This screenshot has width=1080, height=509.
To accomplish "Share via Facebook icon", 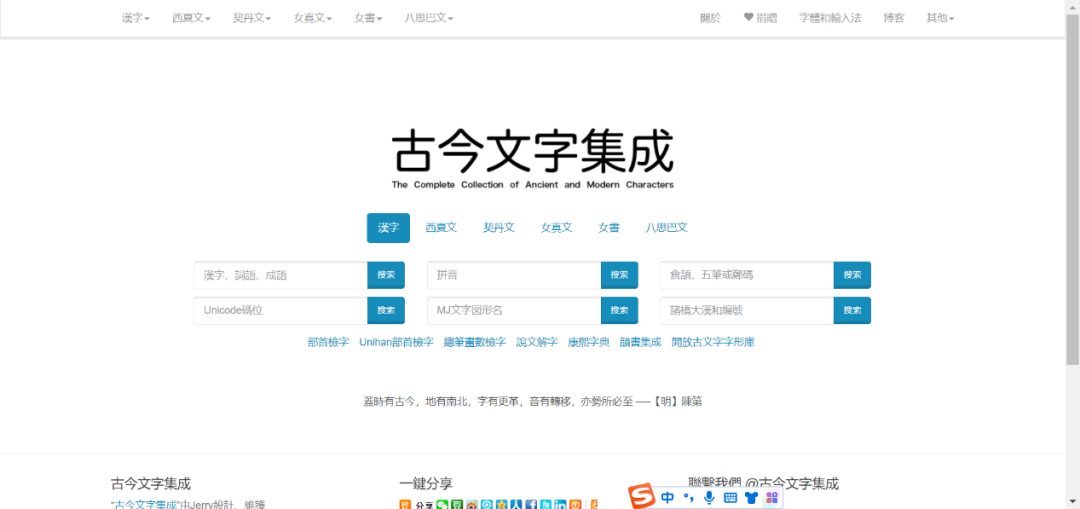I will coord(531,505).
